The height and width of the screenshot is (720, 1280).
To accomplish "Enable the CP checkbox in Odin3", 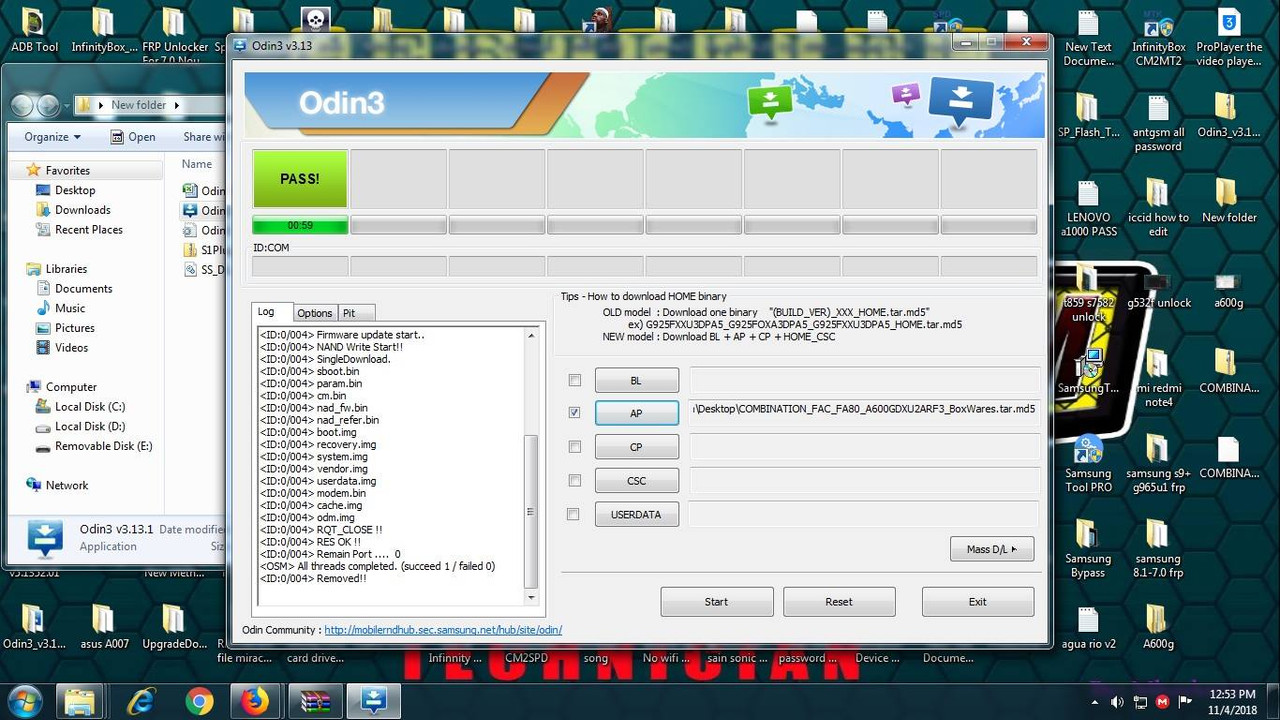I will (574, 446).
